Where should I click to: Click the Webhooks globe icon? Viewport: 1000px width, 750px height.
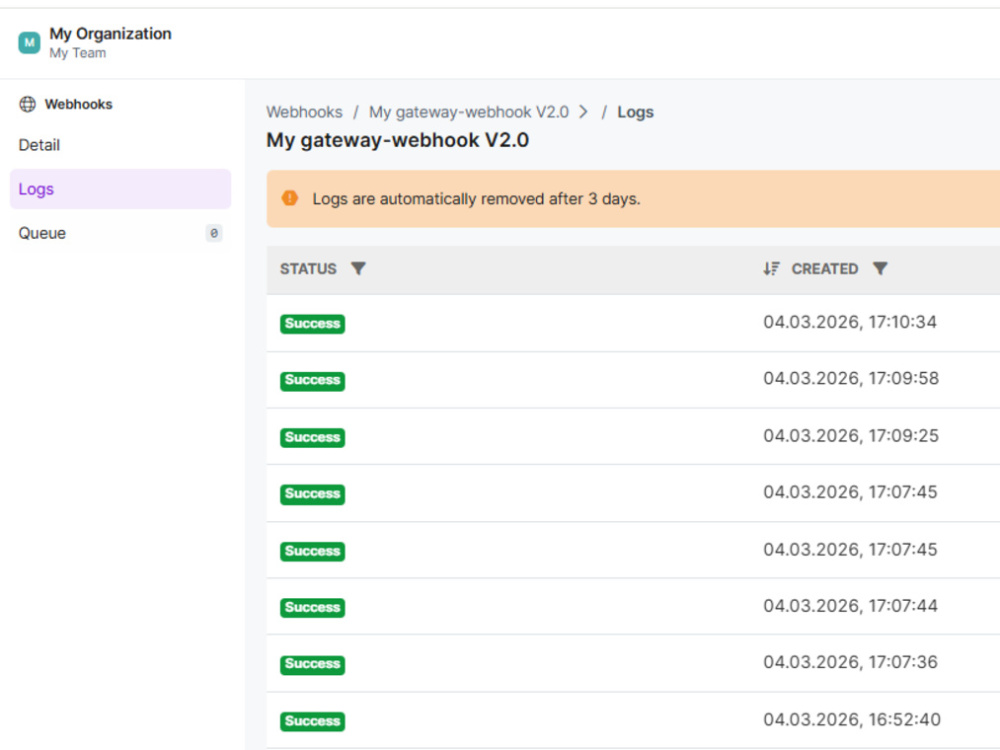pos(27,104)
